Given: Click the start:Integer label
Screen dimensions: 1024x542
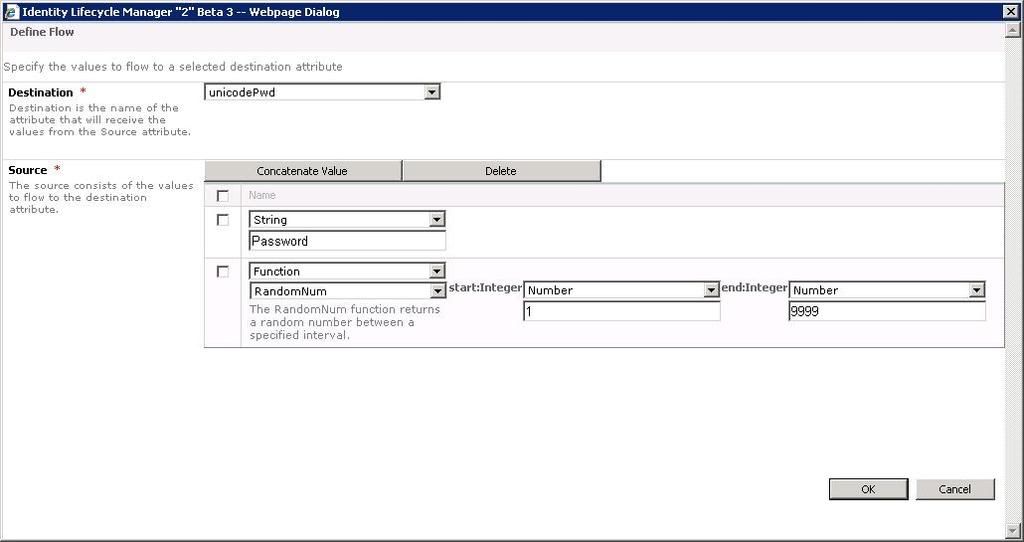Looking at the screenshot, I should coord(485,287).
